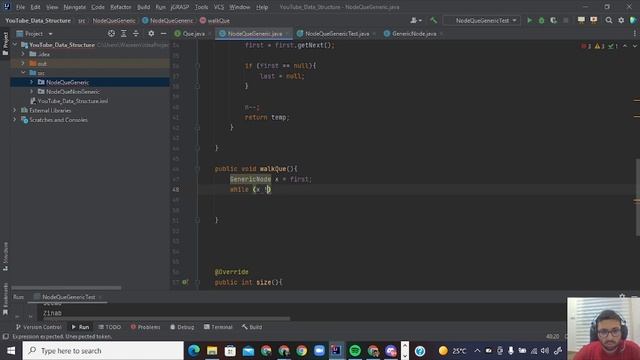640x360 pixels.
Task: Click the editor vertical scrollbar
Action: coord(638,197)
